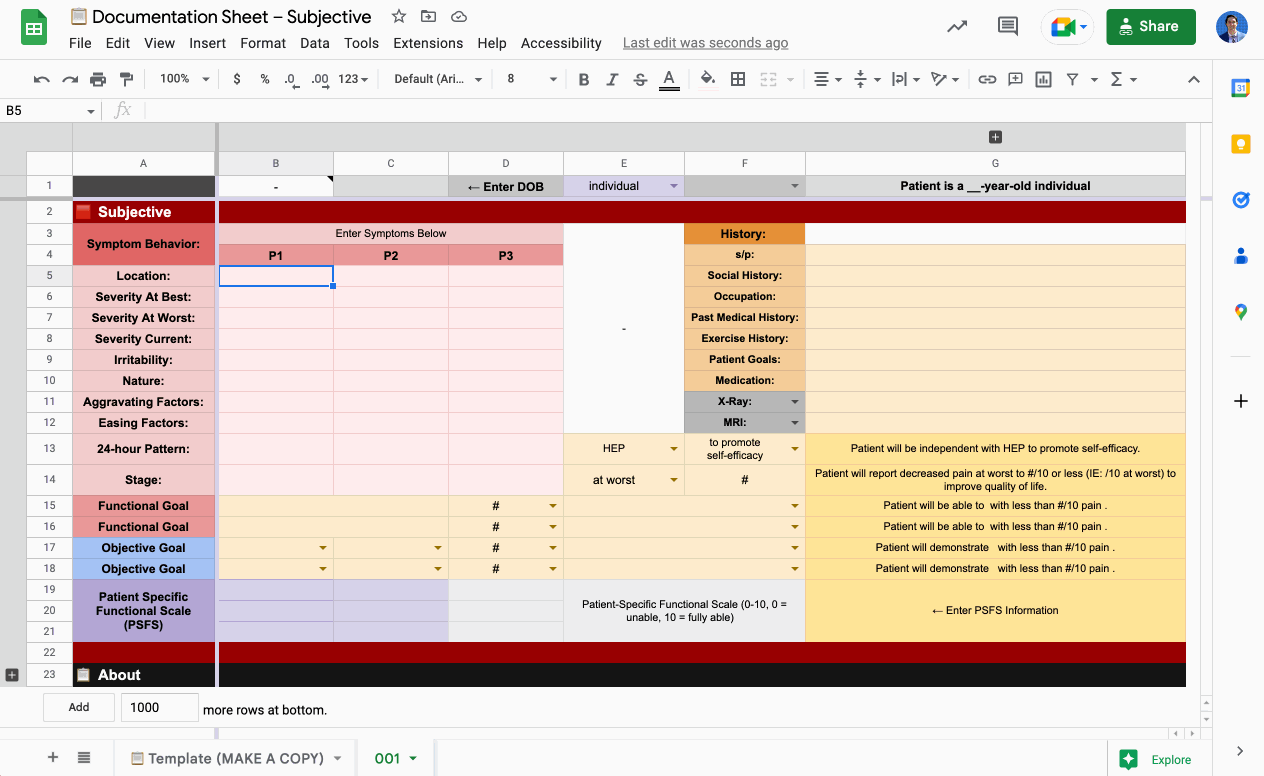Viewport: 1264px width, 776px height.
Task: Open the Extensions menu
Action: pos(428,43)
